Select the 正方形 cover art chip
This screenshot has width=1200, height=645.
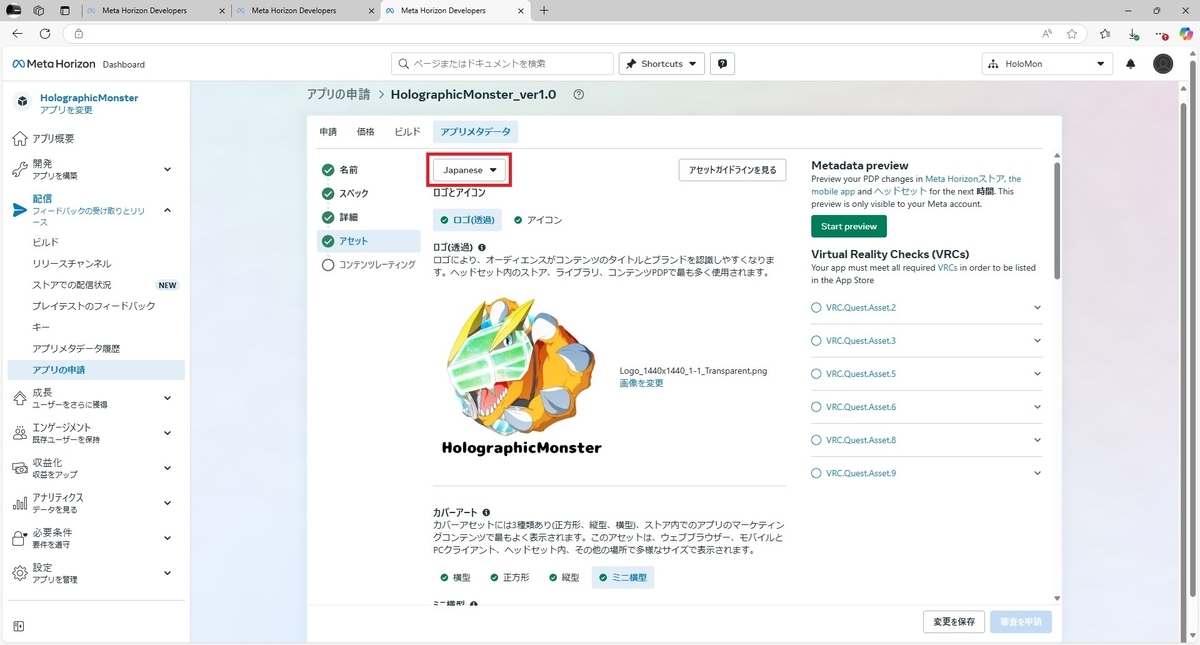(x=509, y=578)
